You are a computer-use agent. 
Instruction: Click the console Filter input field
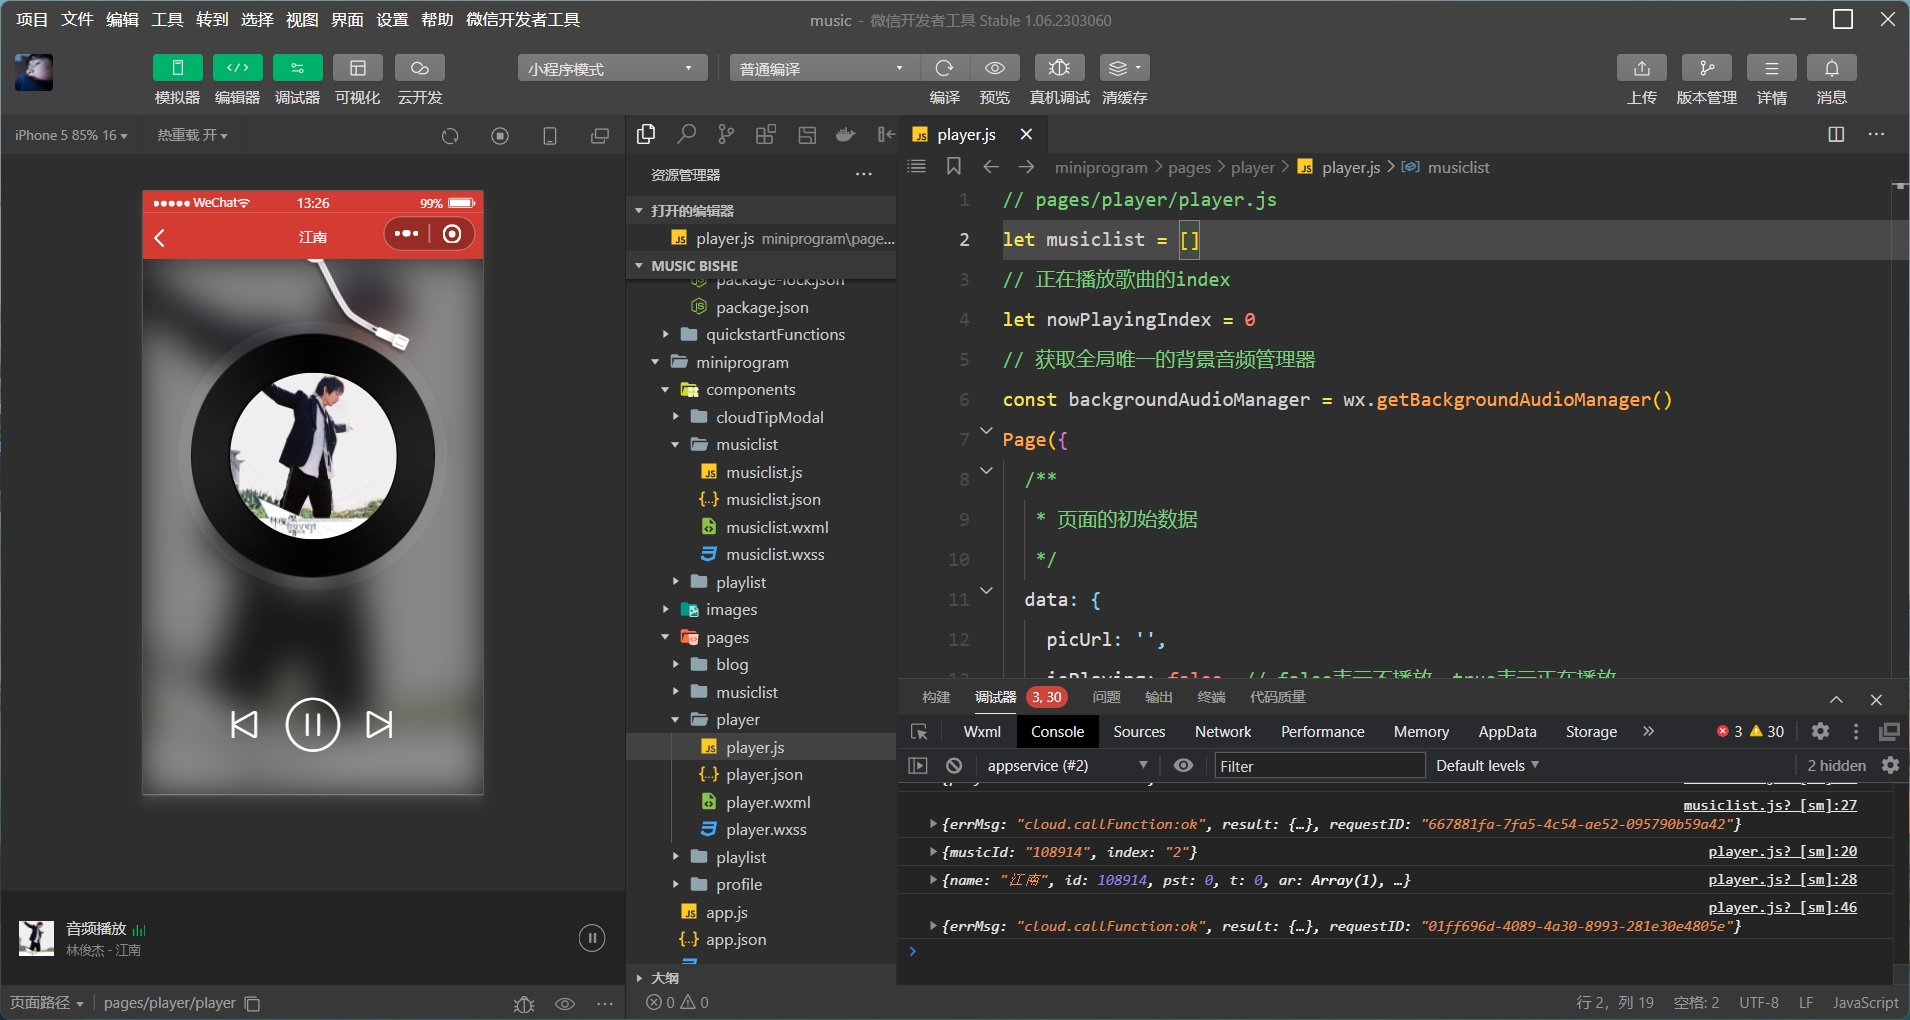[x=1318, y=766]
